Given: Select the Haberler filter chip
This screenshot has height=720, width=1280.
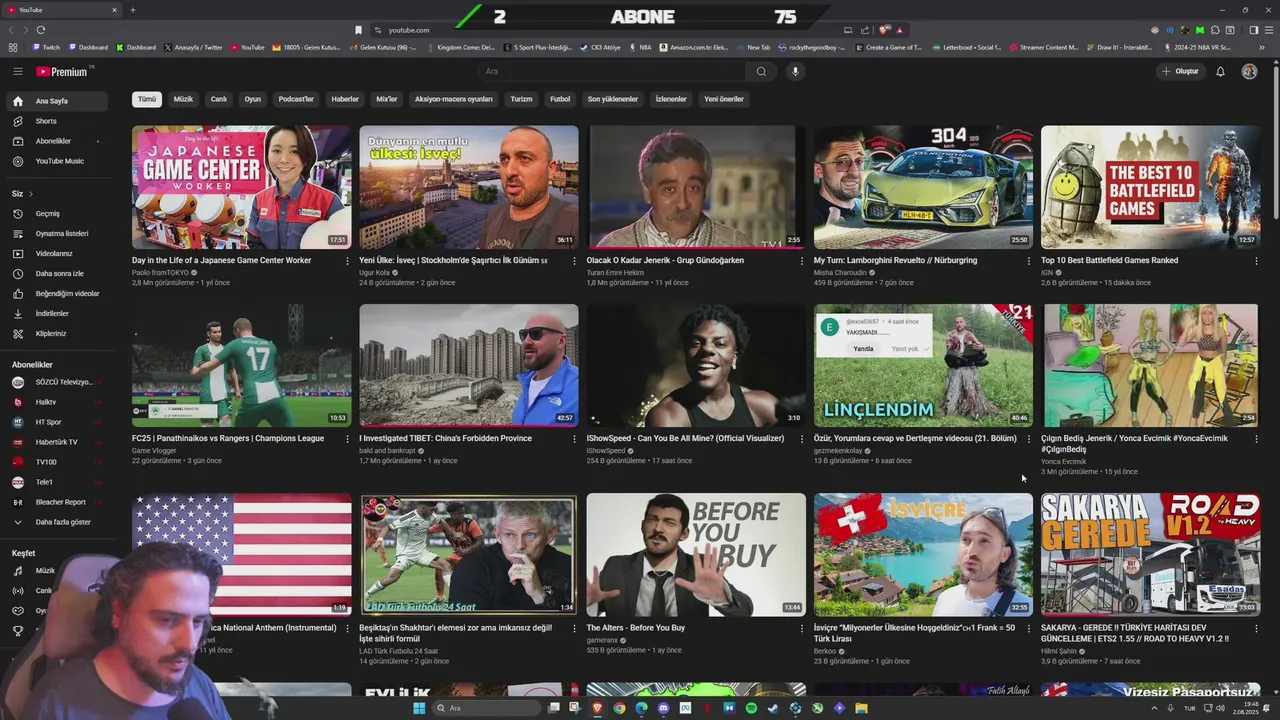Looking at the screenshot, I should 345,99.
